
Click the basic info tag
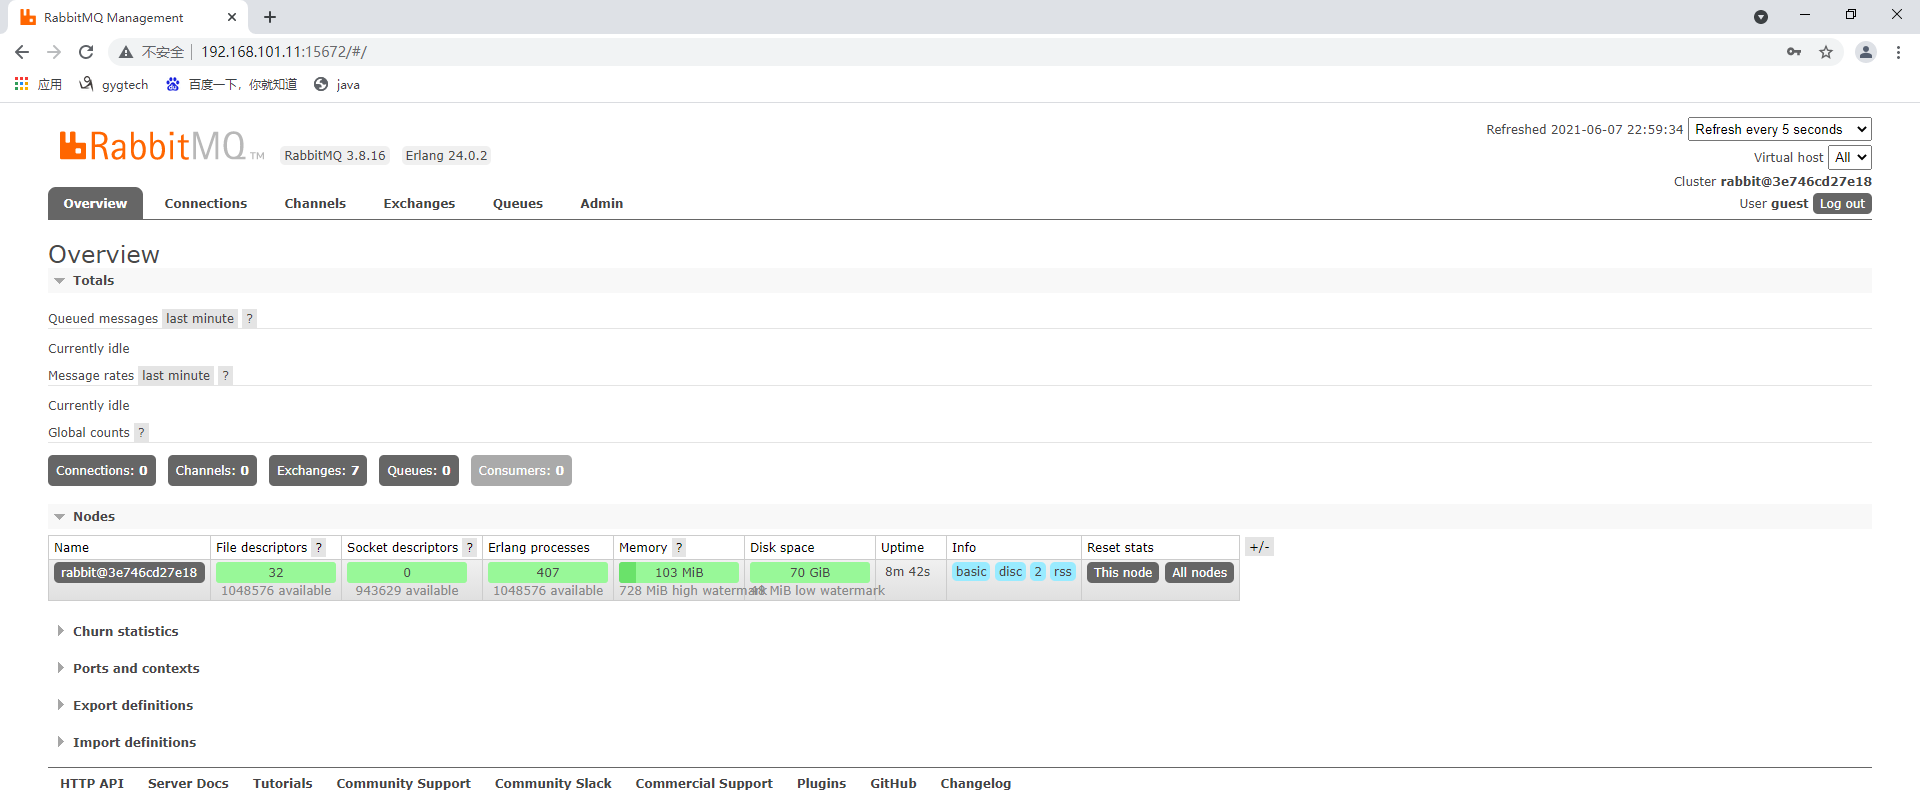click(971, 571)
